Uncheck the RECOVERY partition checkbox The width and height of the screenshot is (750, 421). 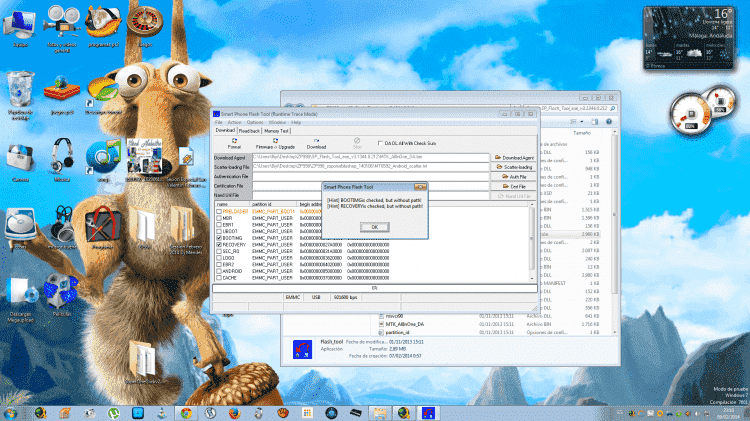point(219,244)
